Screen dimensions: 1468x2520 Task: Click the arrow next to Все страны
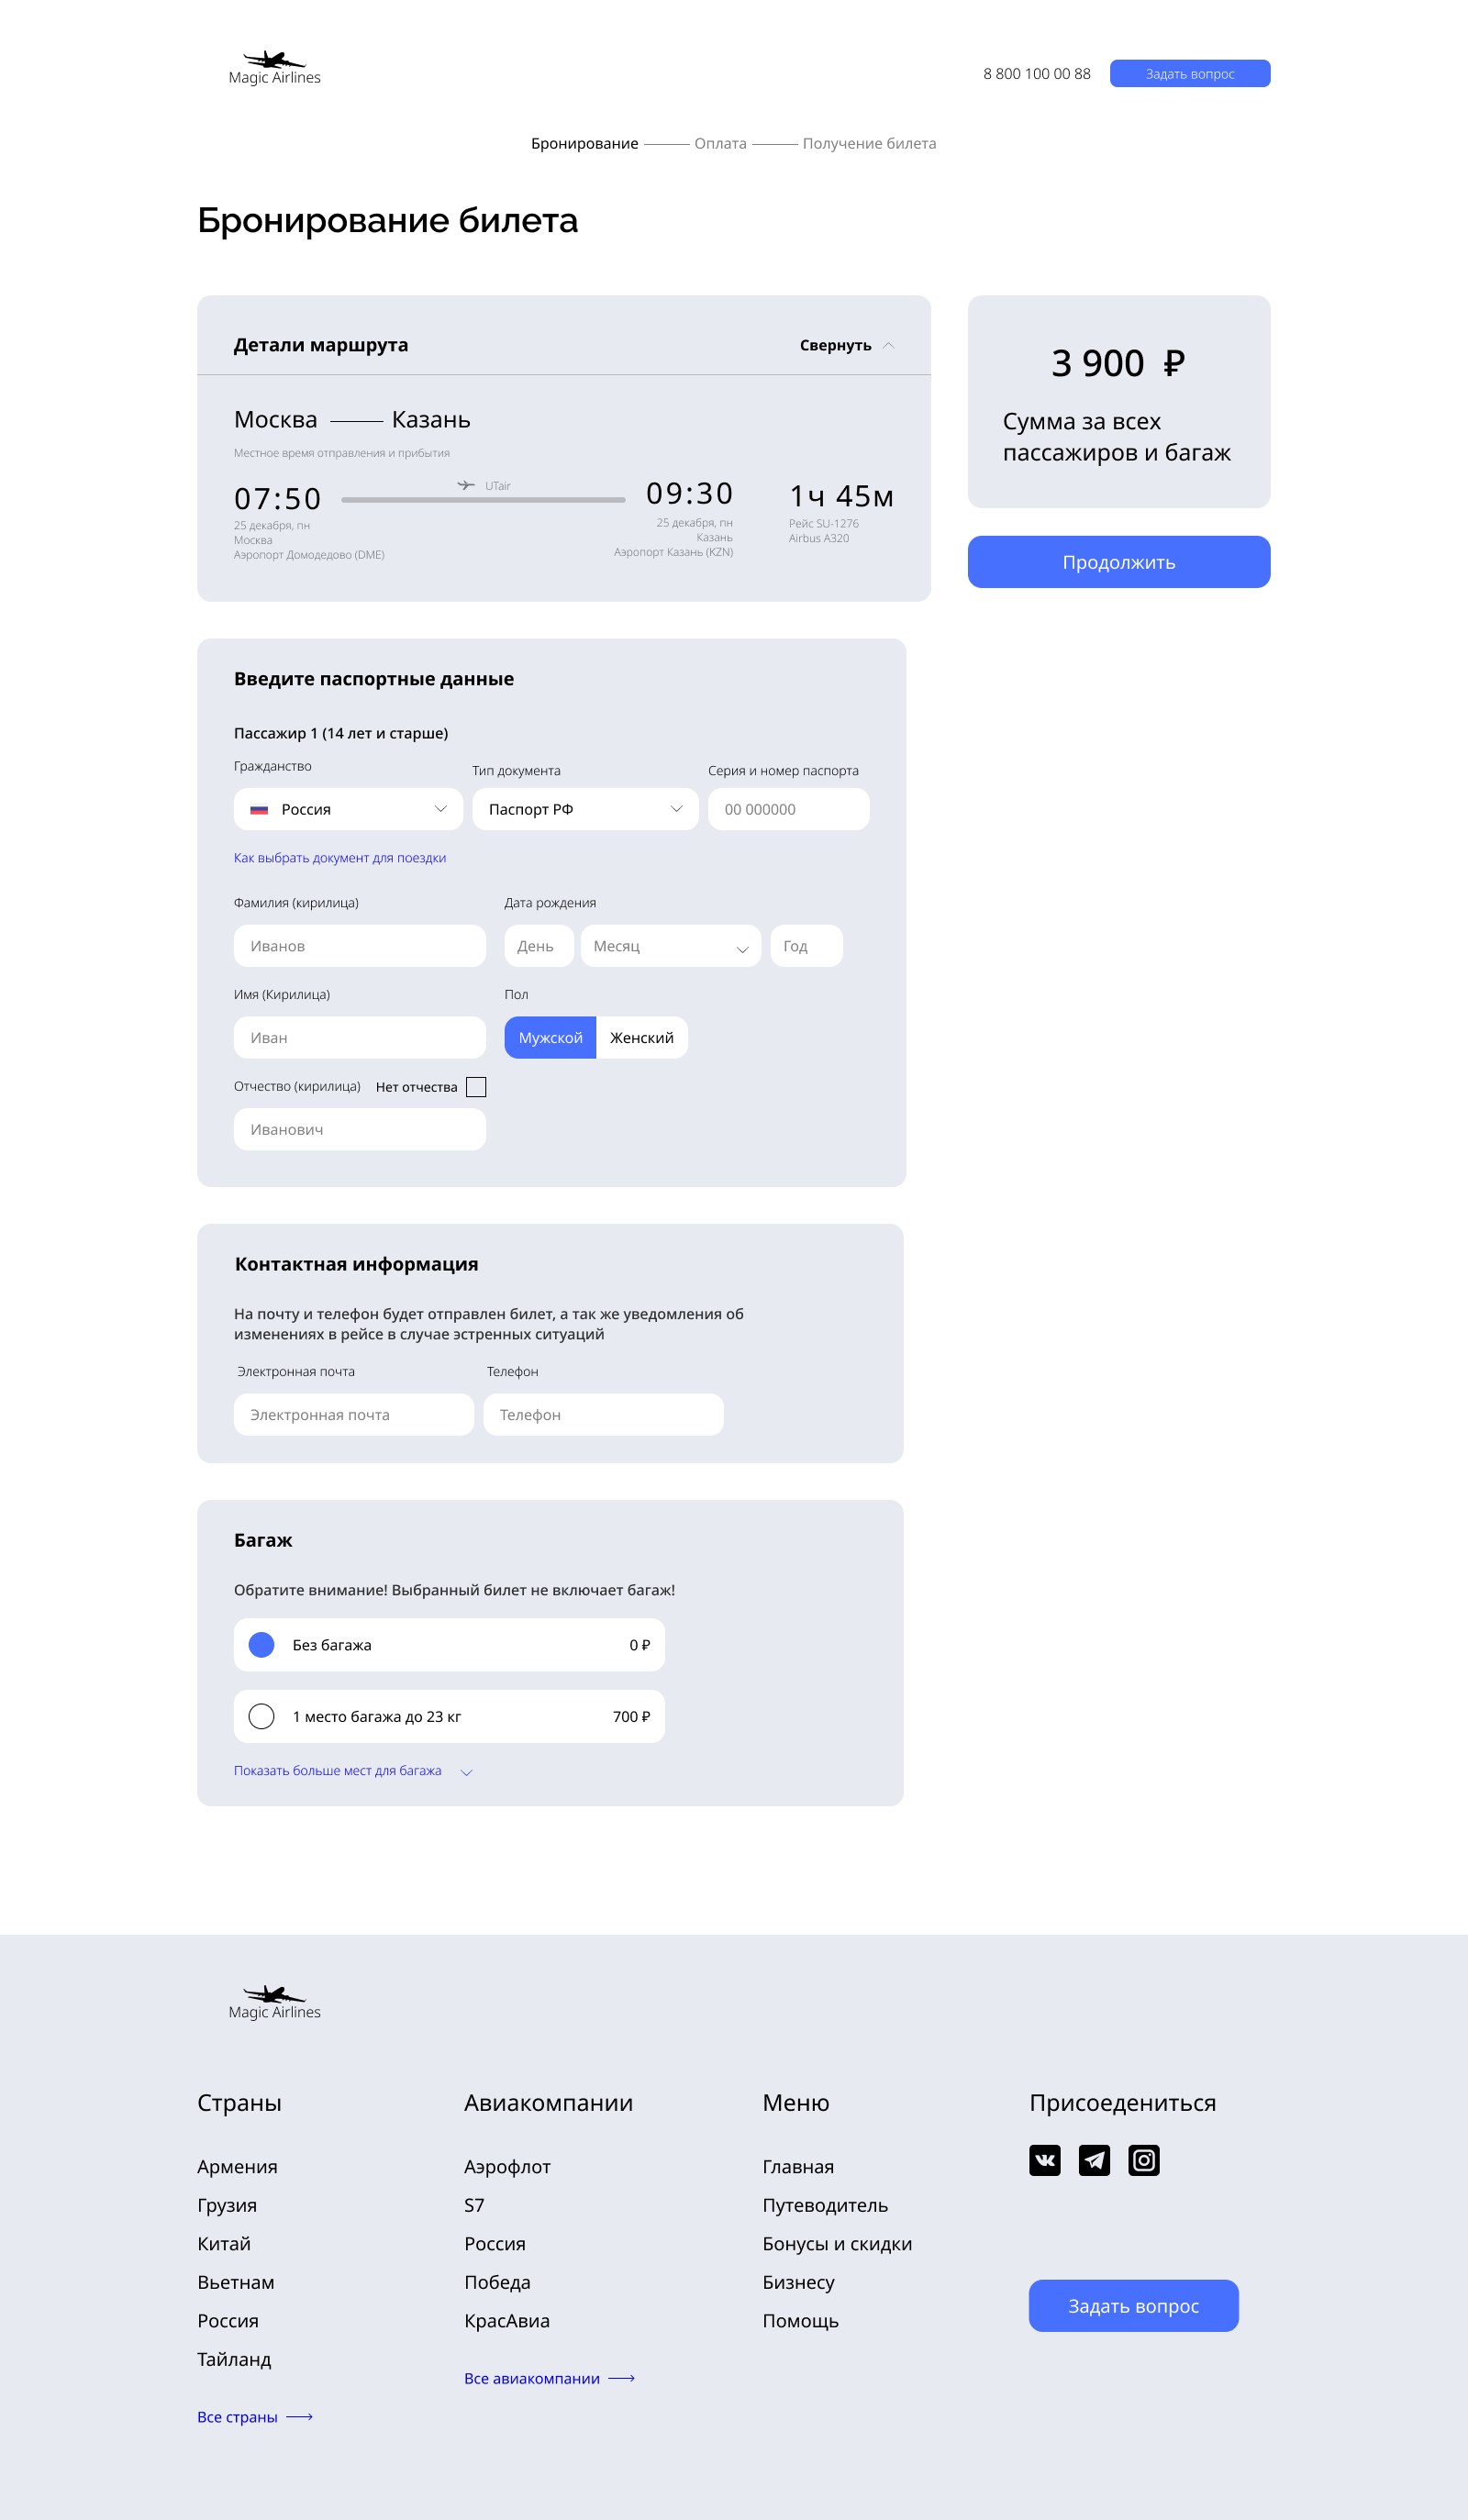tap(299, 2417)
